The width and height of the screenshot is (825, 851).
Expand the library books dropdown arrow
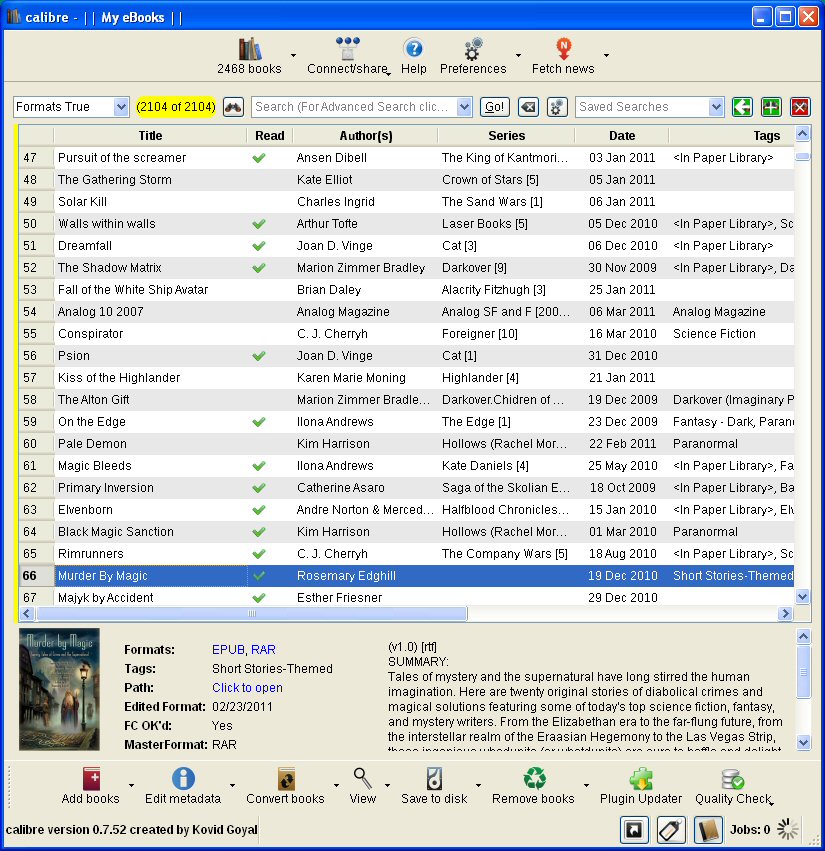(294, 55)
